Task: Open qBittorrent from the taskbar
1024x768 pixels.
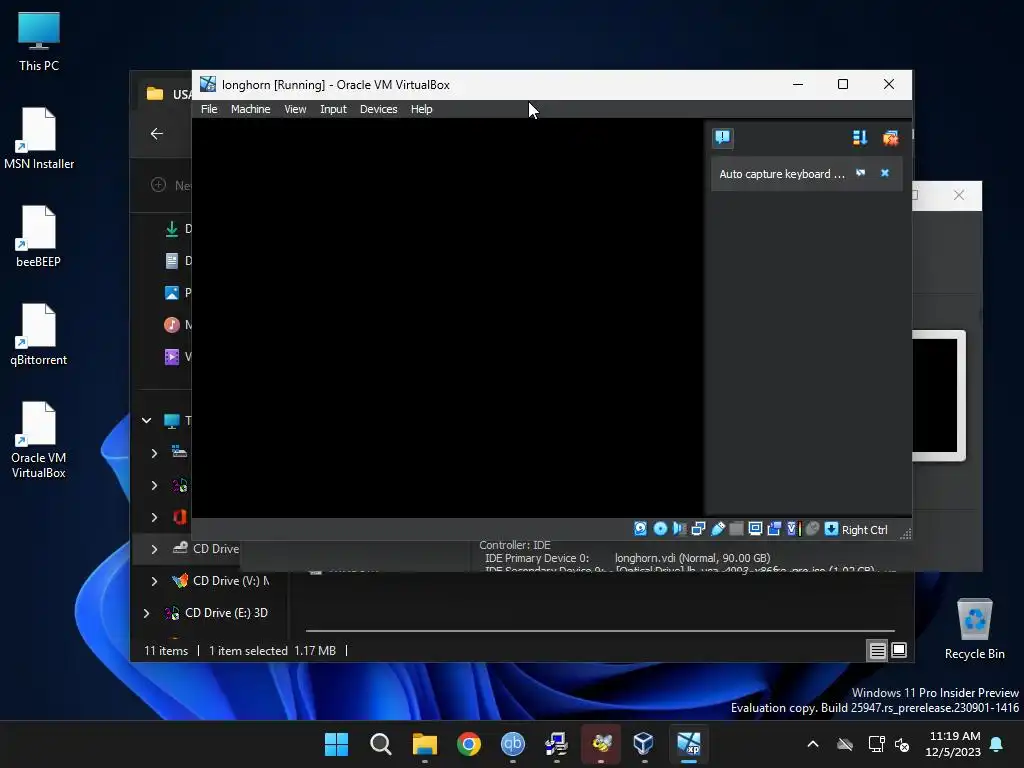Action: [x=513, y=744]
